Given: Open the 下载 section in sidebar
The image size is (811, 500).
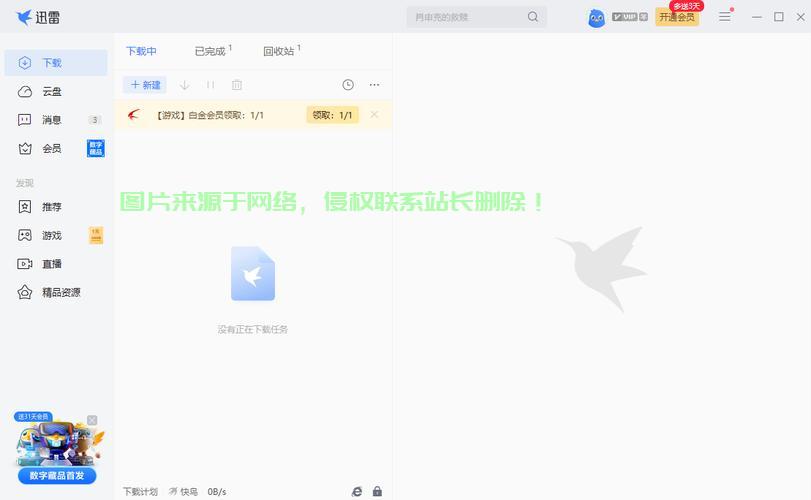Looking at the screenshot, I should tap(56, 63).
